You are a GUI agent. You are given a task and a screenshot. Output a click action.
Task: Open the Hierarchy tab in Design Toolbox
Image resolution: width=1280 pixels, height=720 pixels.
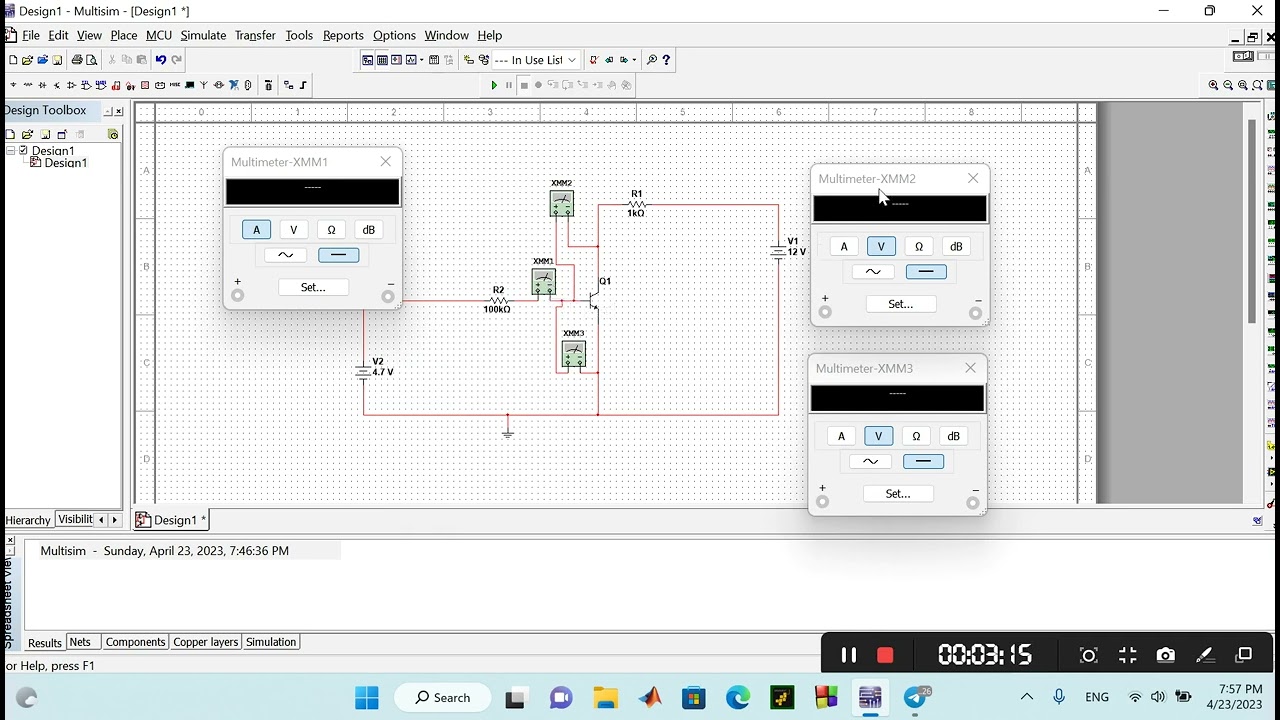[x=28, y=520]
